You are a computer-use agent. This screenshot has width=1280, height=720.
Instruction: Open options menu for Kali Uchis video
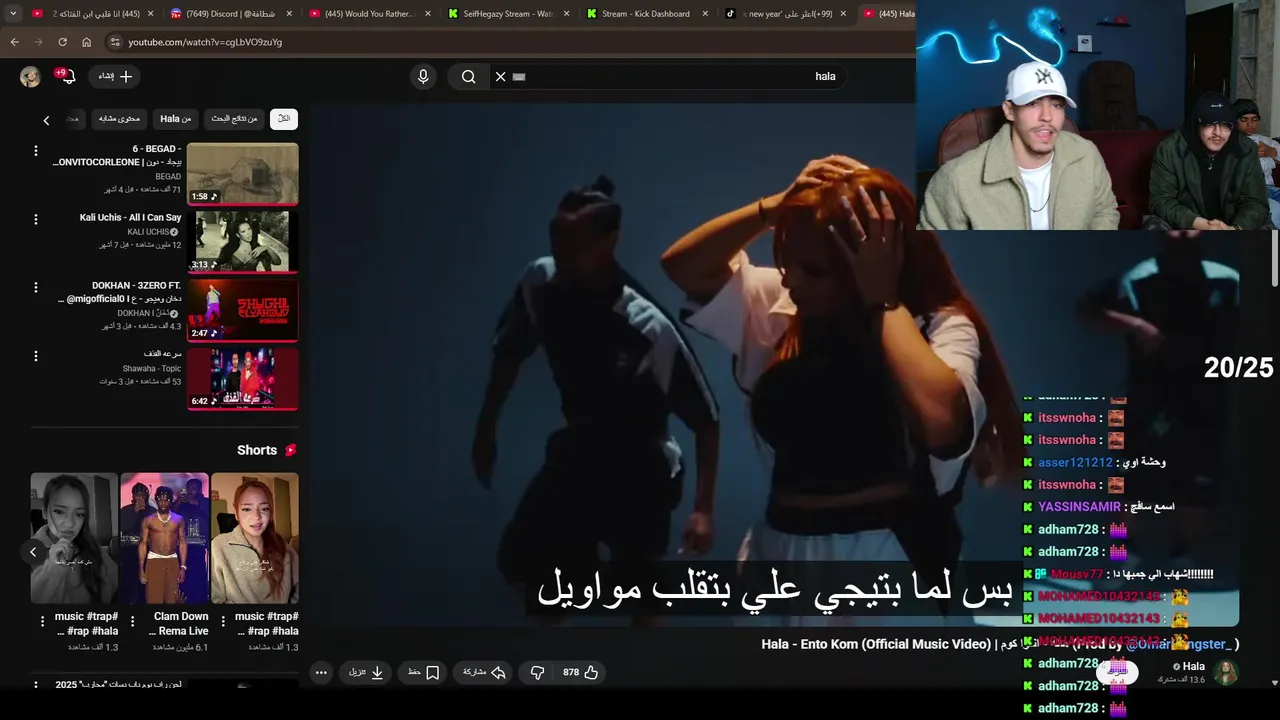36,219
